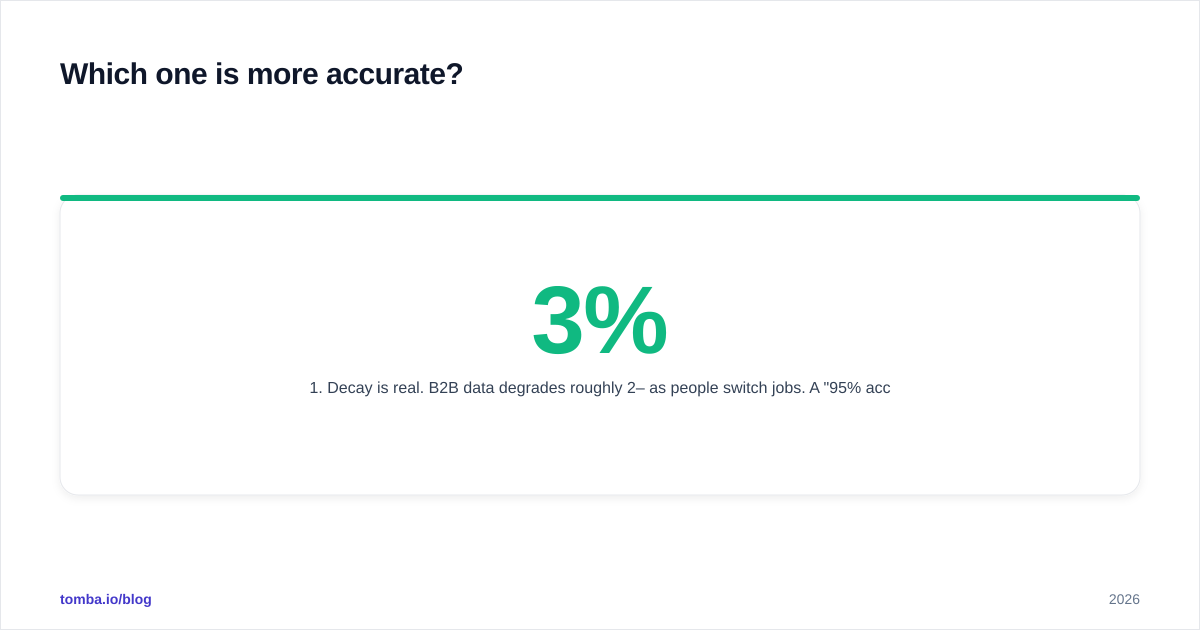
Task: Click the word 'one' in the heading
Action: 181,74
